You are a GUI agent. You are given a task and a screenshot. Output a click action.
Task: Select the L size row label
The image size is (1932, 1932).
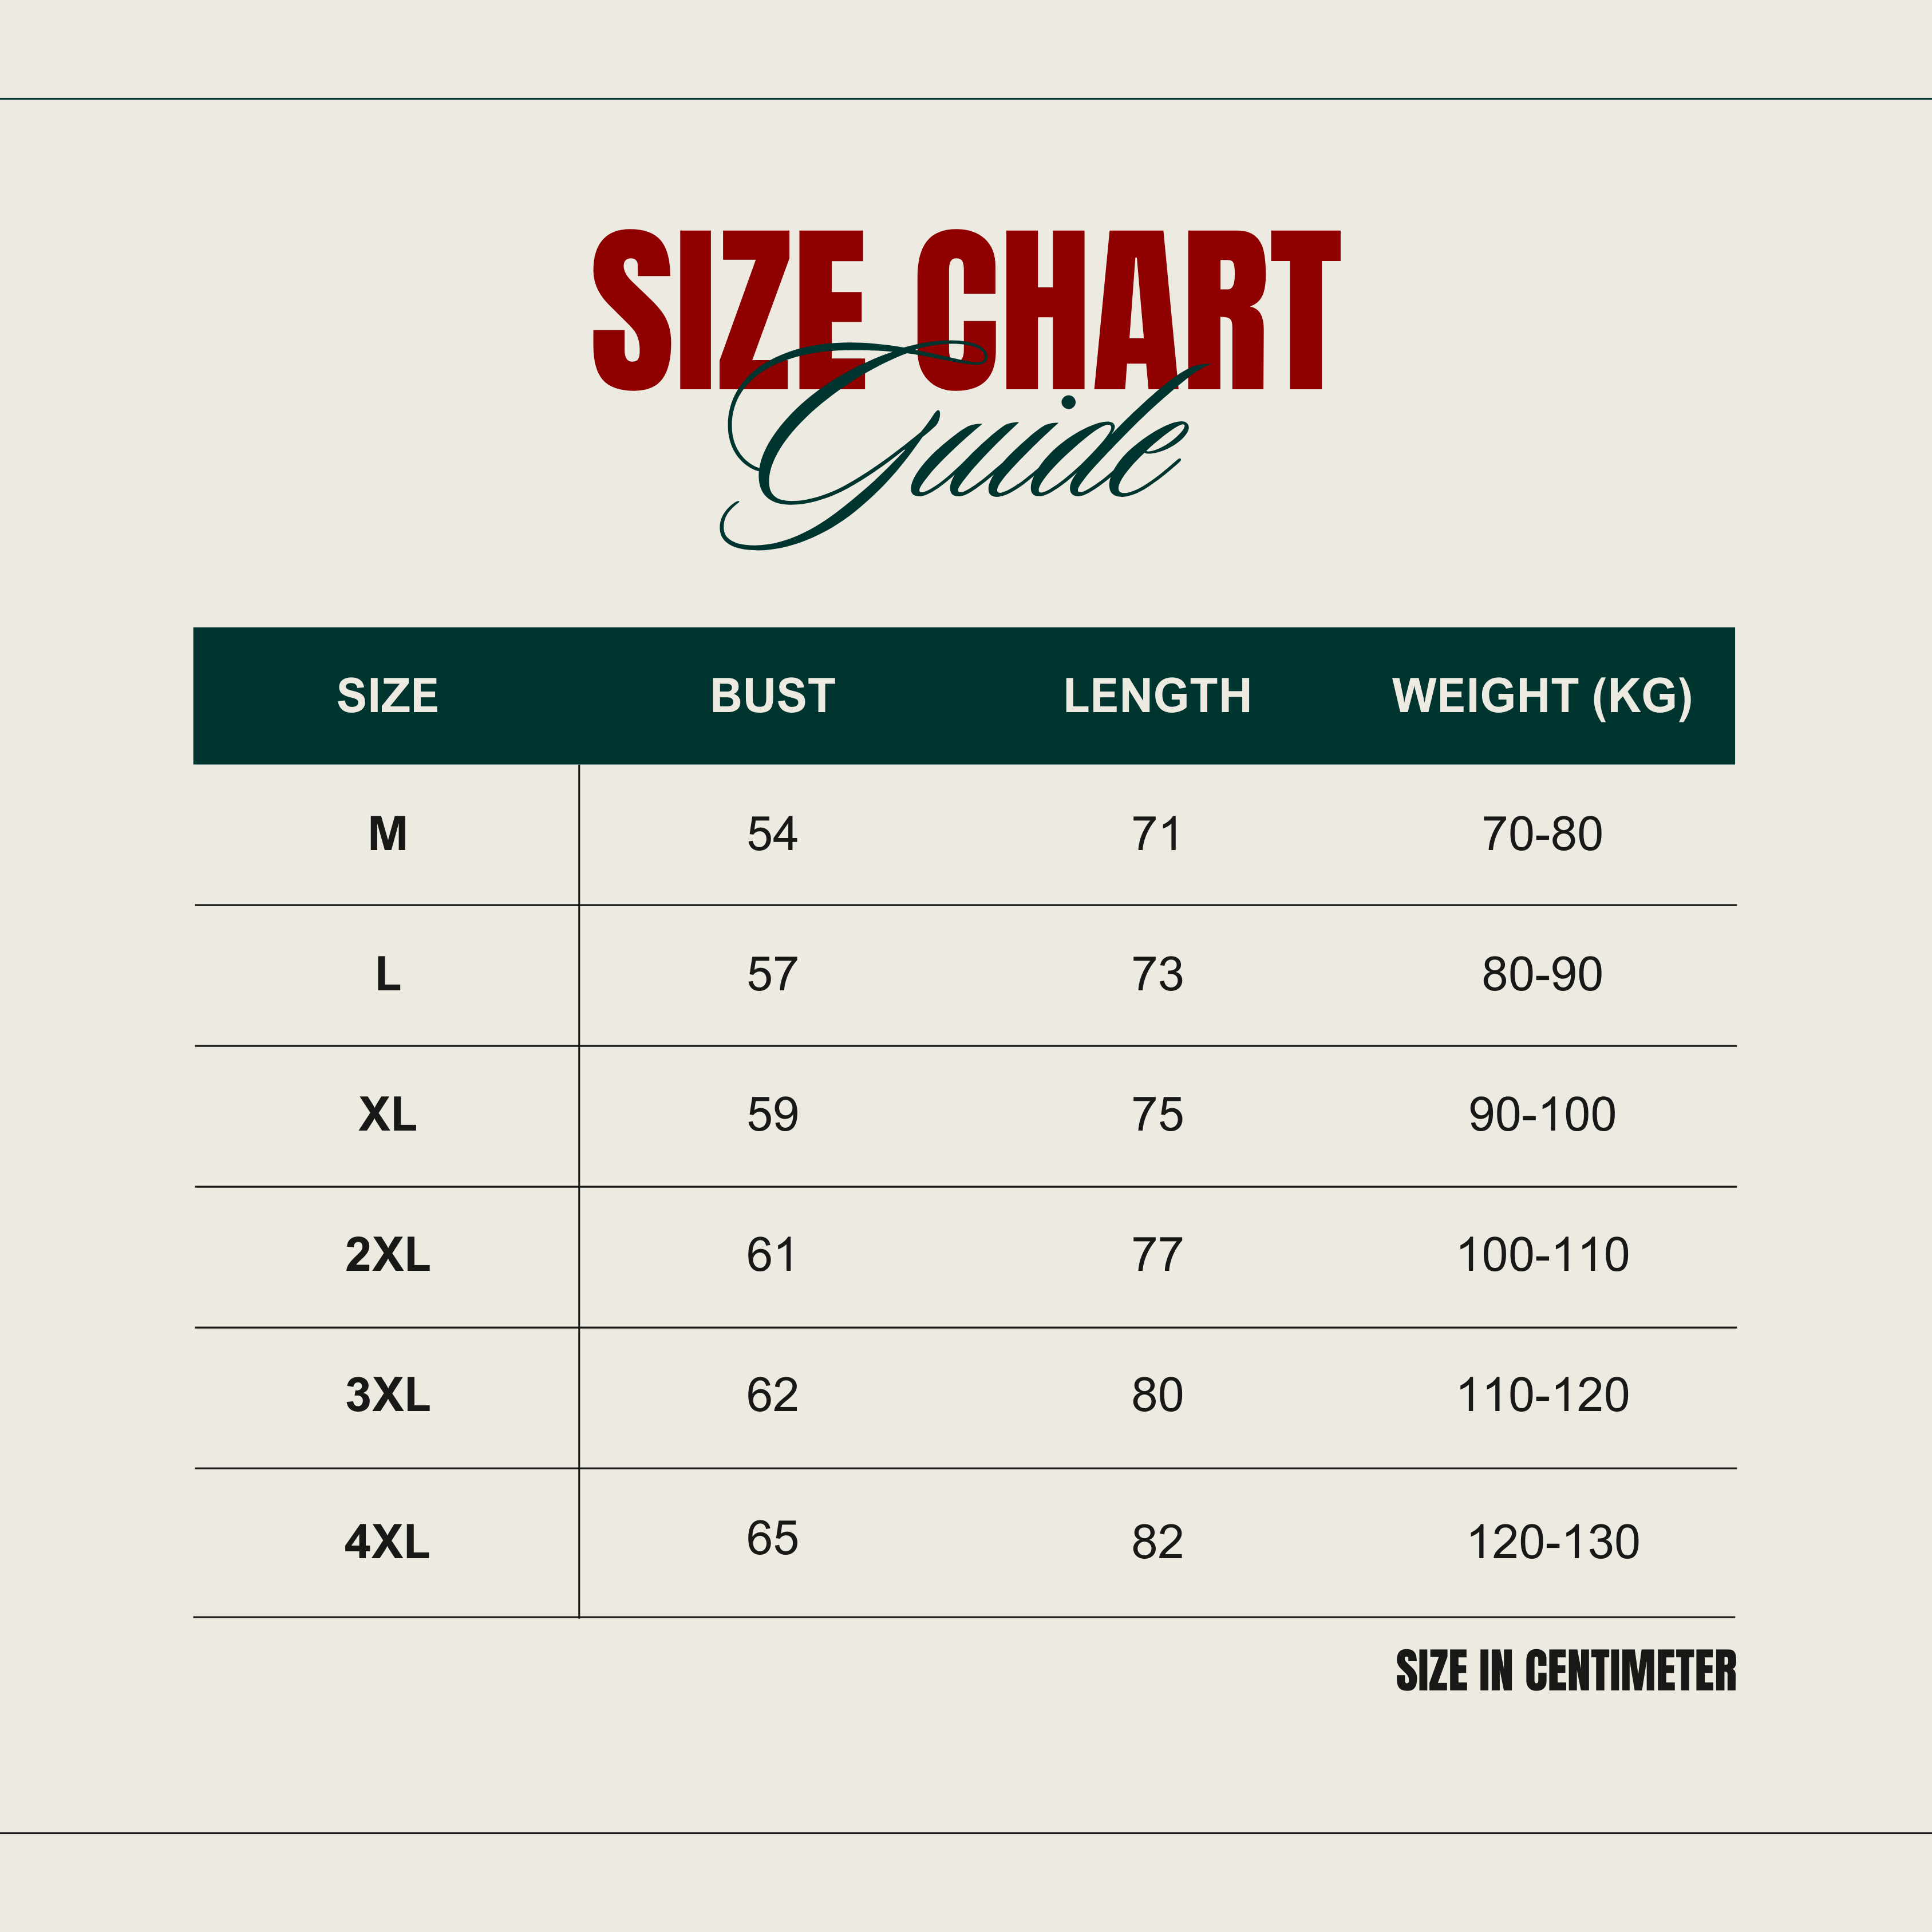(x=387, y=974)
